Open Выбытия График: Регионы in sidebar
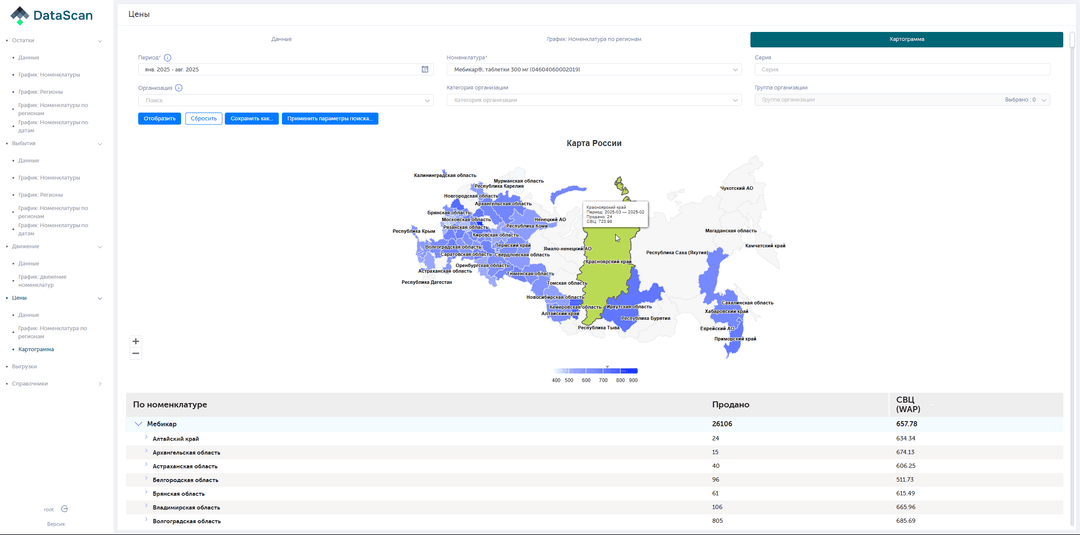 pos(41,194)
